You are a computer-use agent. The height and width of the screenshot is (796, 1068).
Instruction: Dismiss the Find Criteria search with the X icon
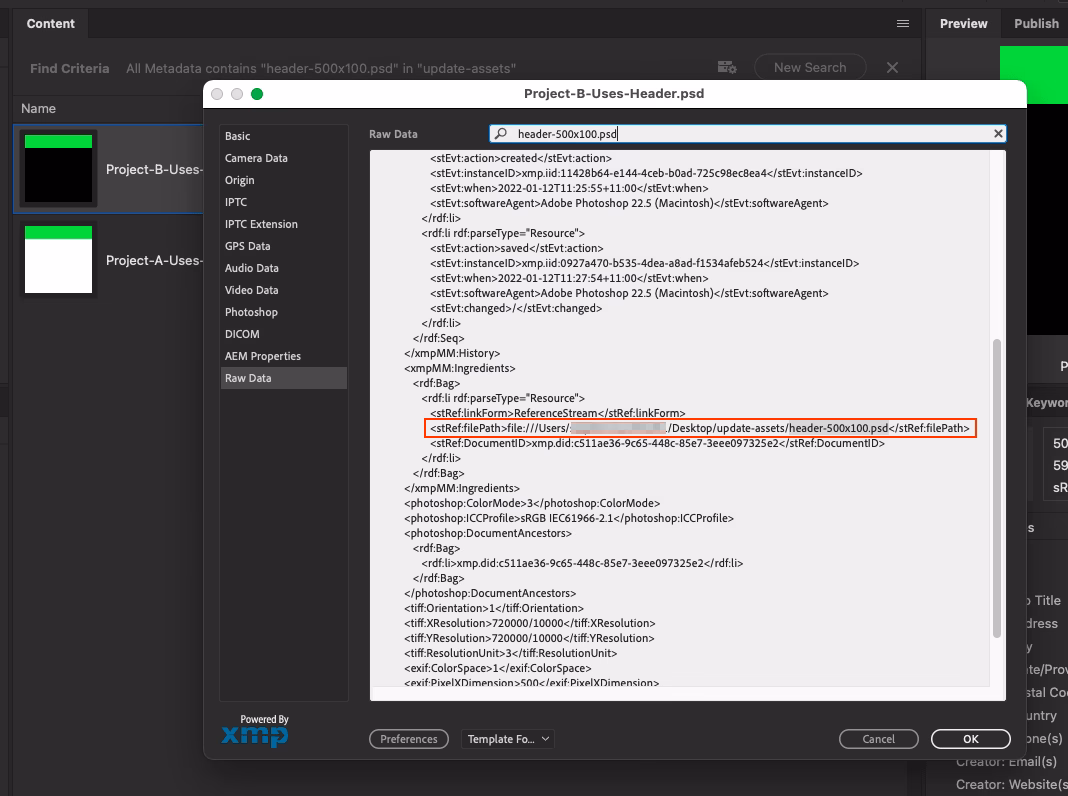point(891,67)
